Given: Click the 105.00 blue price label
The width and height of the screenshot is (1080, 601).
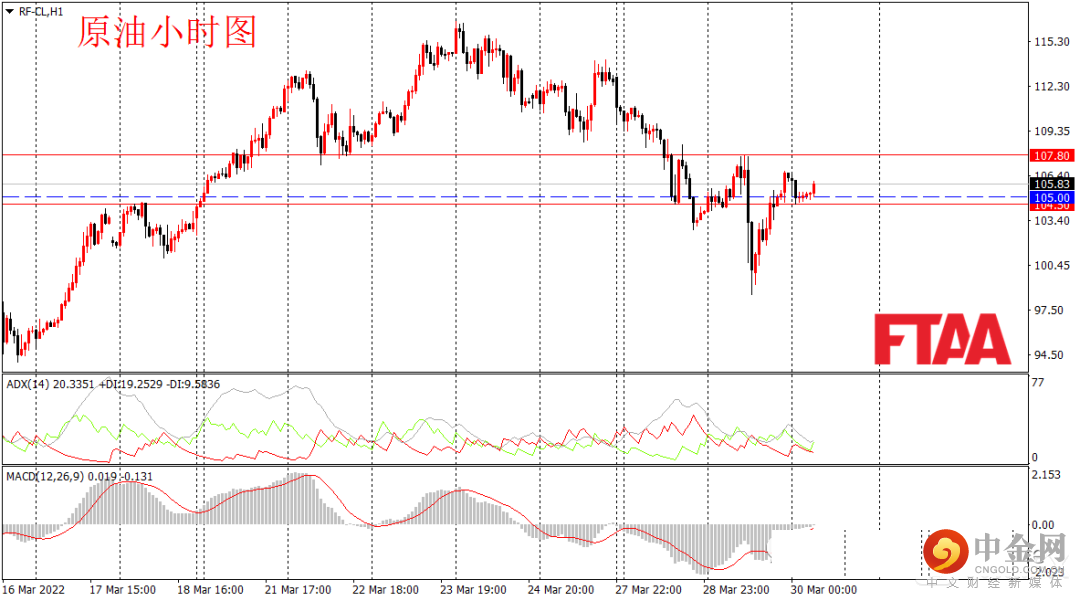Looking at the screenshot, I should tap(1051, 198).
